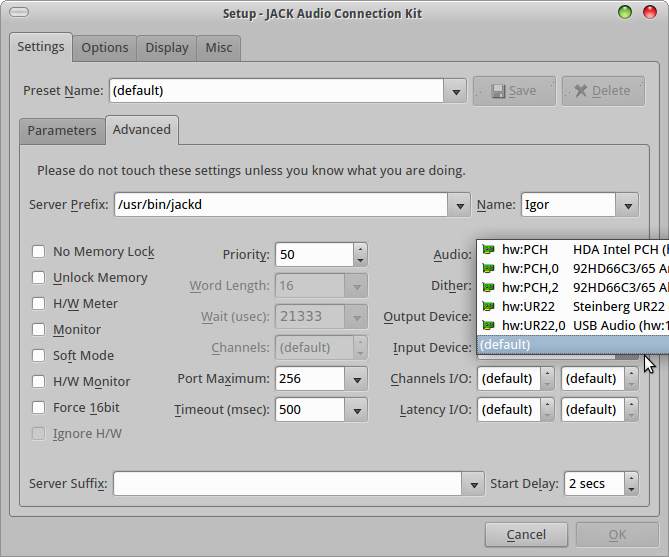Toggle the H/W Monitor checkbox

[x=38, y=381]
